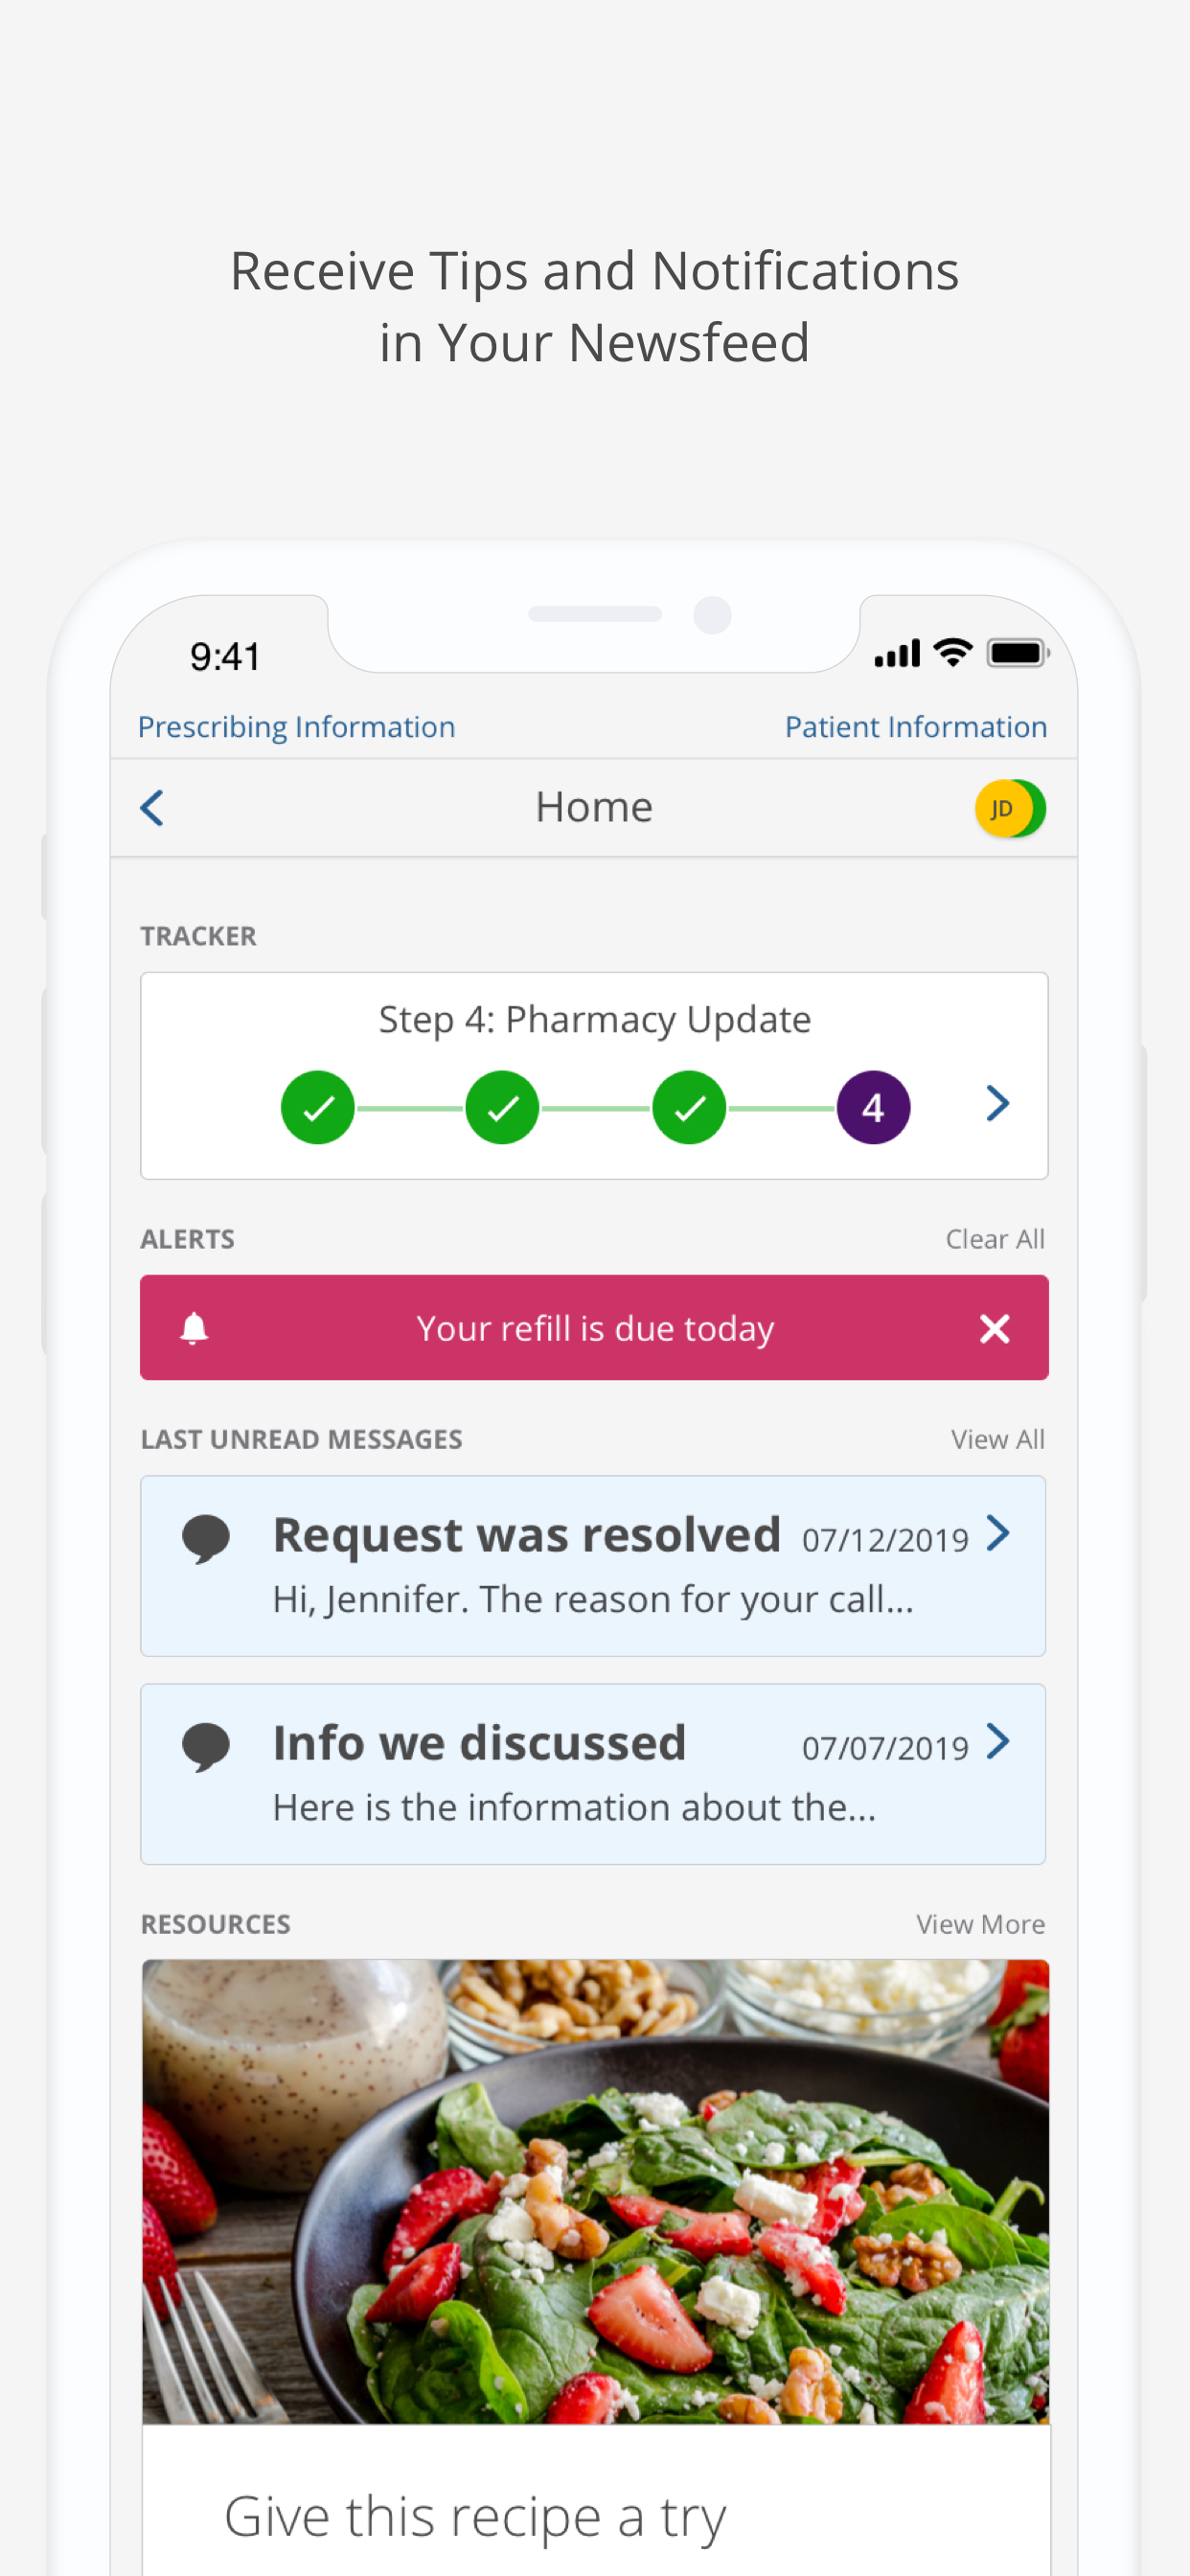Open Request was resolved message via its chevron
Screen dimensions: 1190x2576
click(x=997, y=1532)
